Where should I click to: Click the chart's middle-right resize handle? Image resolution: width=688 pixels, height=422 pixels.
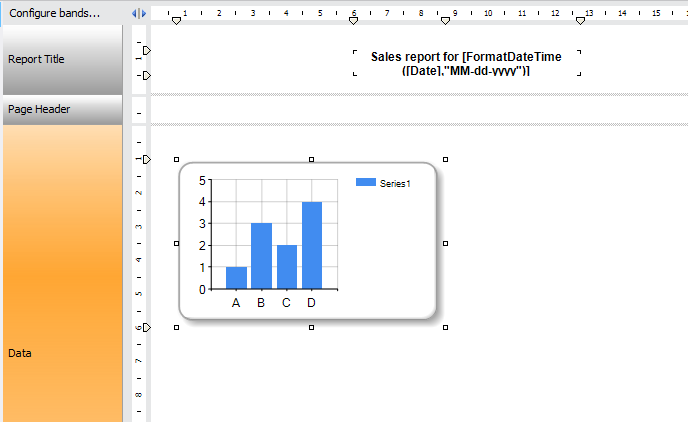click(445, 243)
